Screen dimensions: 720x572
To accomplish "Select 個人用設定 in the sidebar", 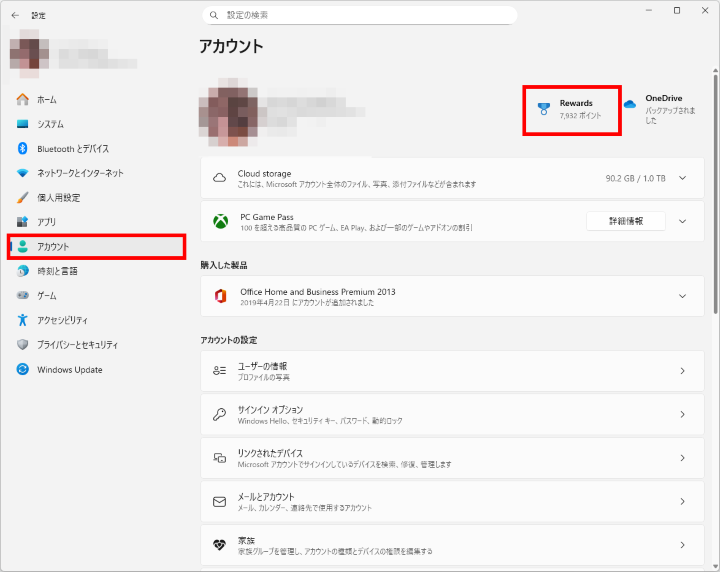I will [96, 197].
